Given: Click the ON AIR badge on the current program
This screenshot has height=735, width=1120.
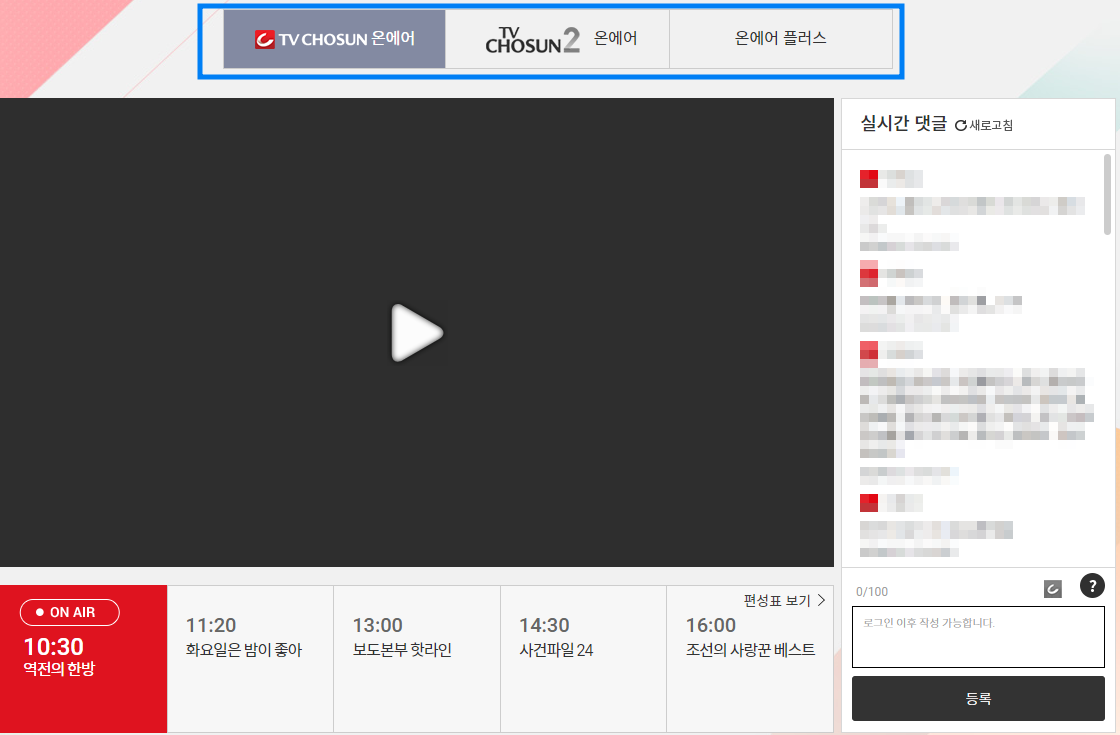Looking at the screenshot, I should [x=69, y=612].
